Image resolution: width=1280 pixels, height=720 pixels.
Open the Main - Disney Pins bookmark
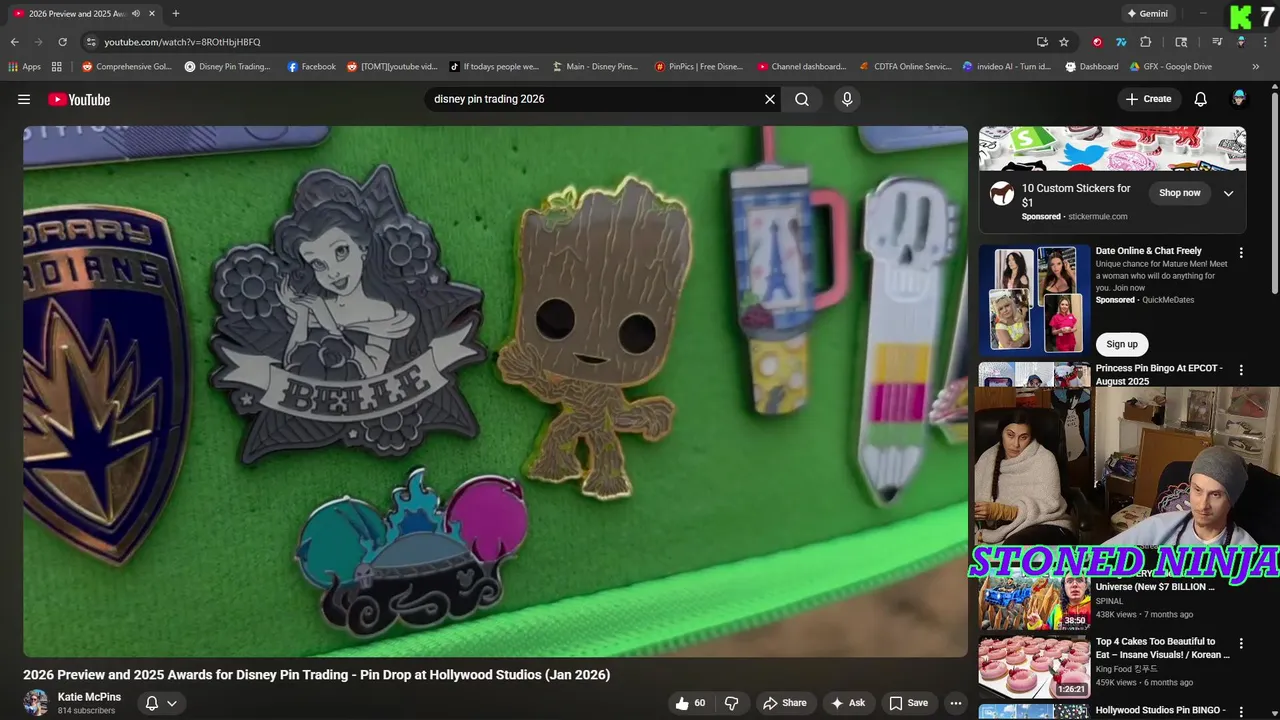[595, 66]
